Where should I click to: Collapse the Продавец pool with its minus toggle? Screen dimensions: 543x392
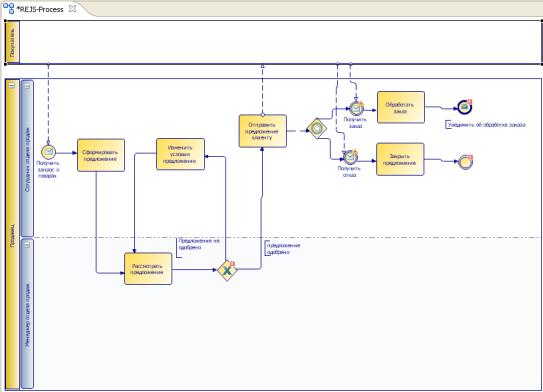tap(12, 85)
